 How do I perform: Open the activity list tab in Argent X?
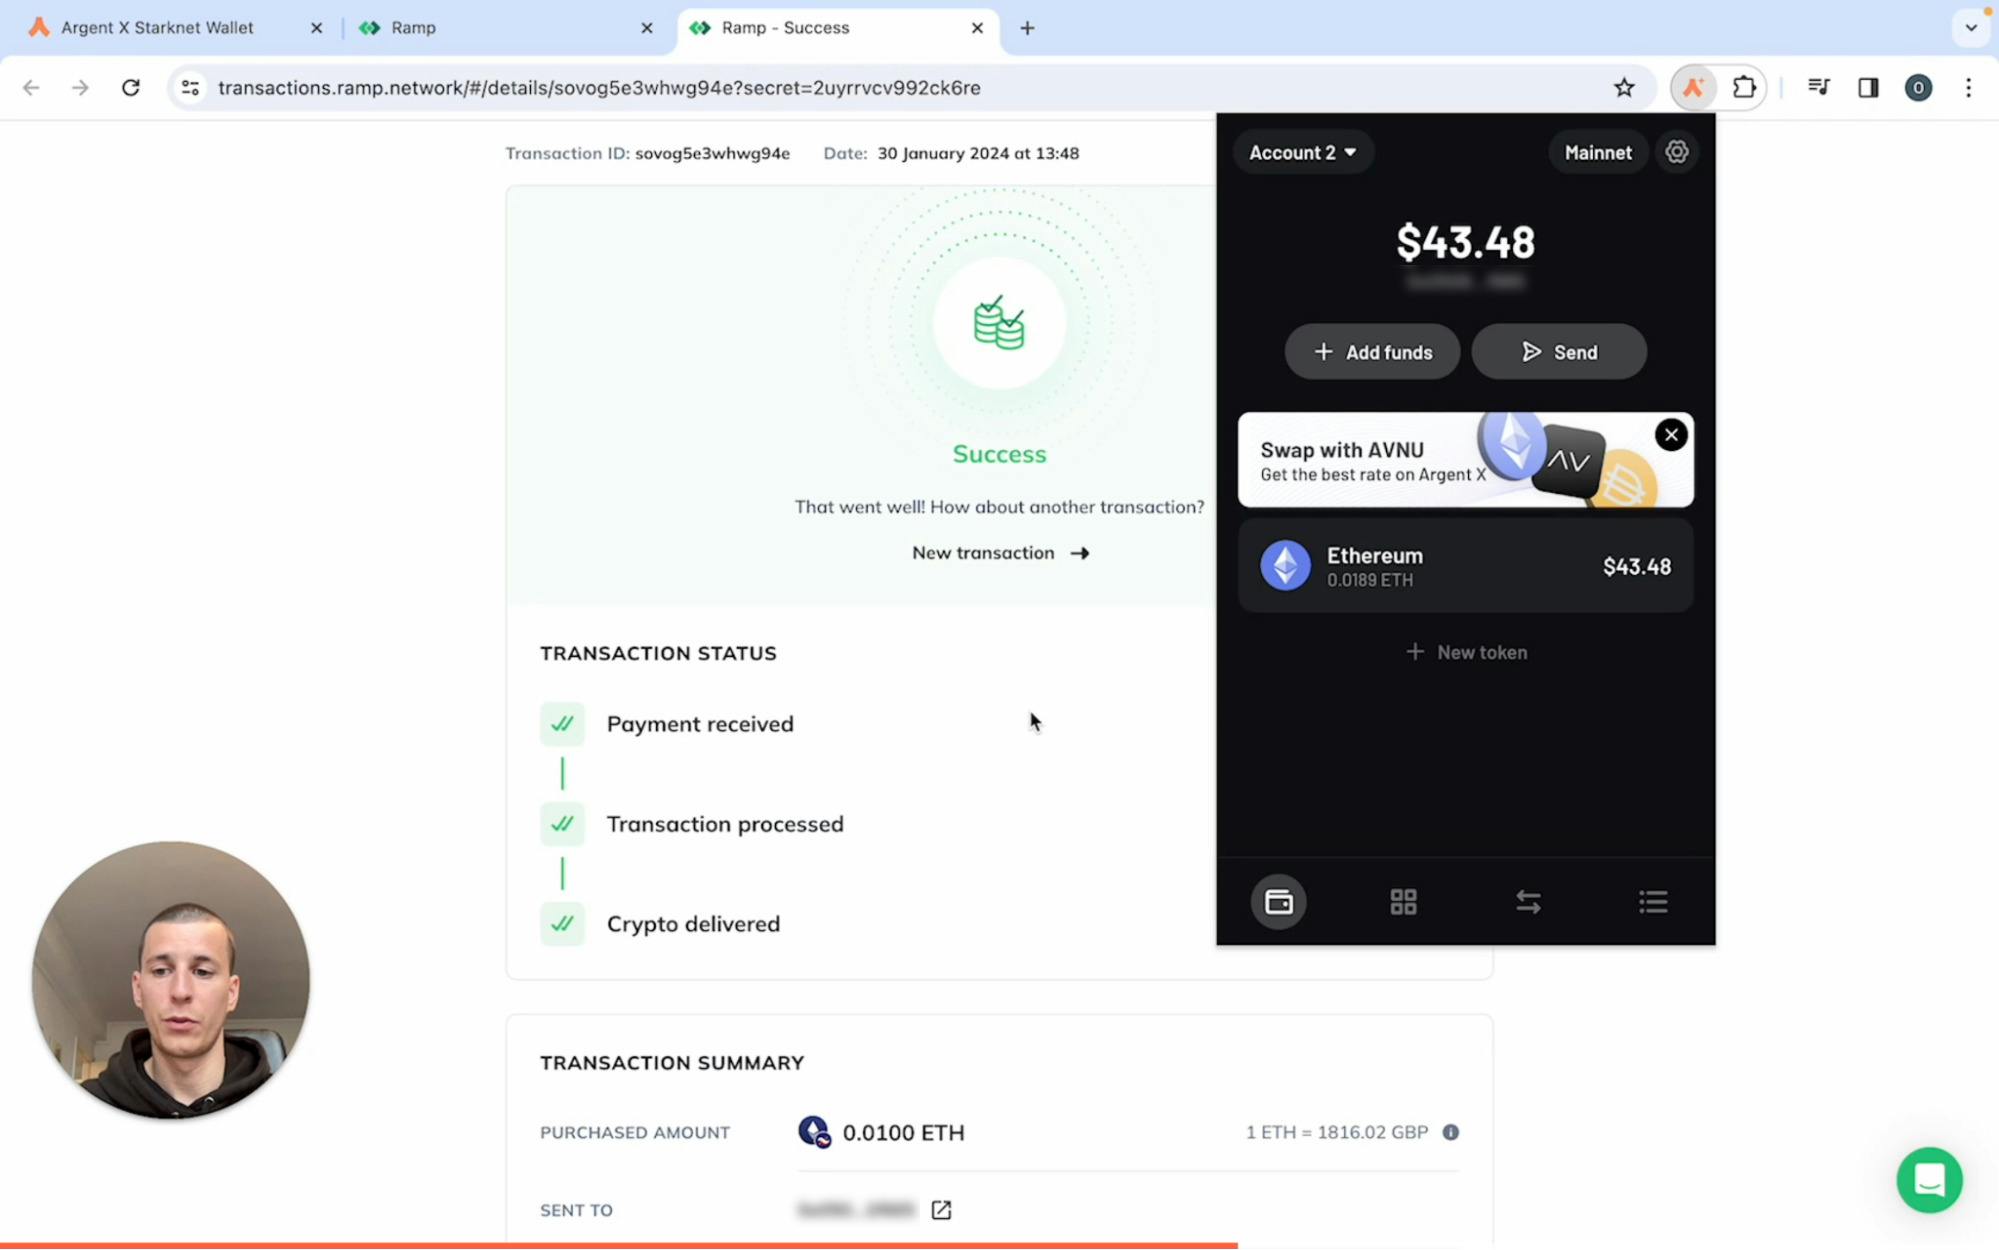[1653, 902]
